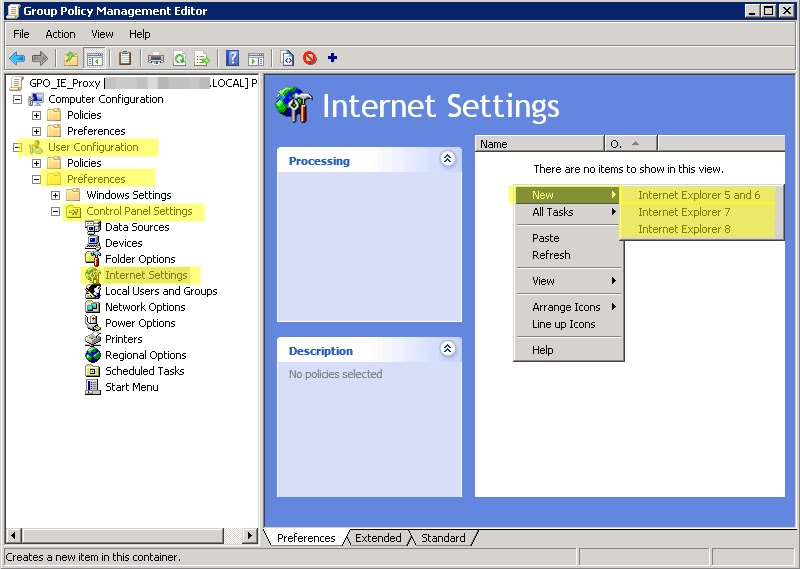Click the Forward arrow toolbar icon
The image size is (800, 569).
click(39, 58)
